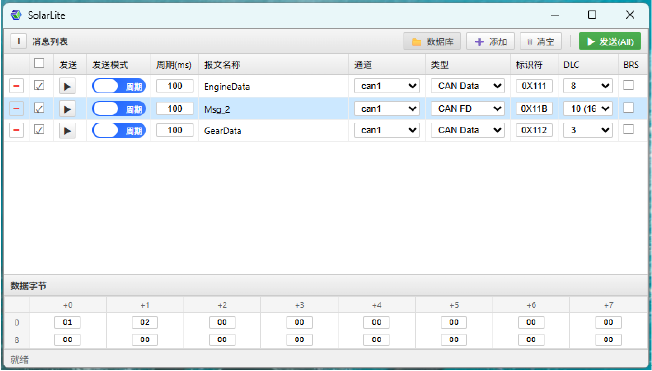The height and width of the screenshot is (371, 652).
Task: Send the GearData message once
Action: pos(67,131)
